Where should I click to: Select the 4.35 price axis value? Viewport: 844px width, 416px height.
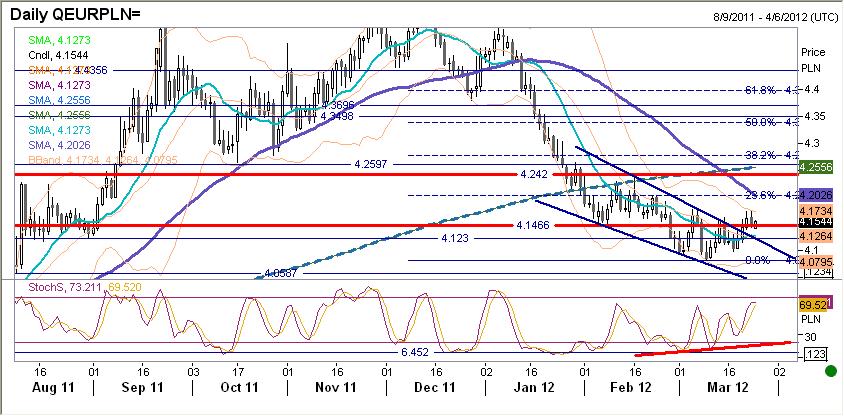tap(813, 116)
